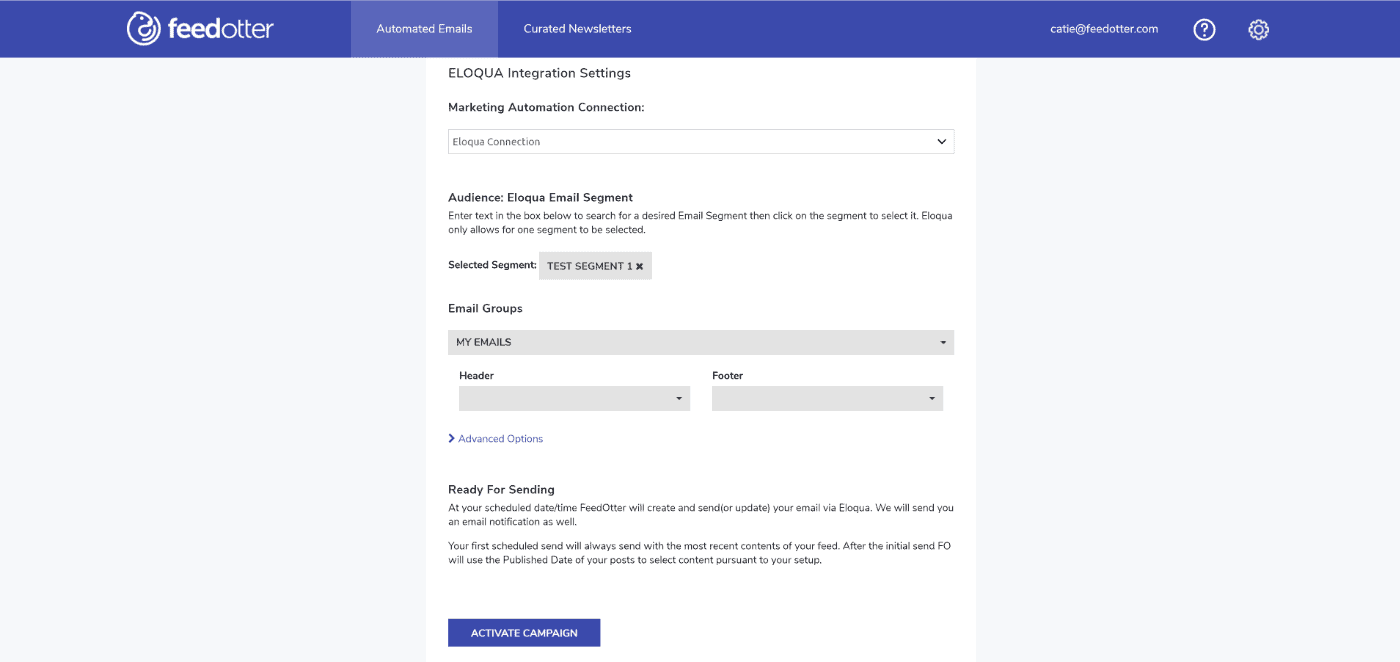Open the Eloqua Connection dropdown
The width and height of the screenshot is (1400, 662).
click(701, 142)
